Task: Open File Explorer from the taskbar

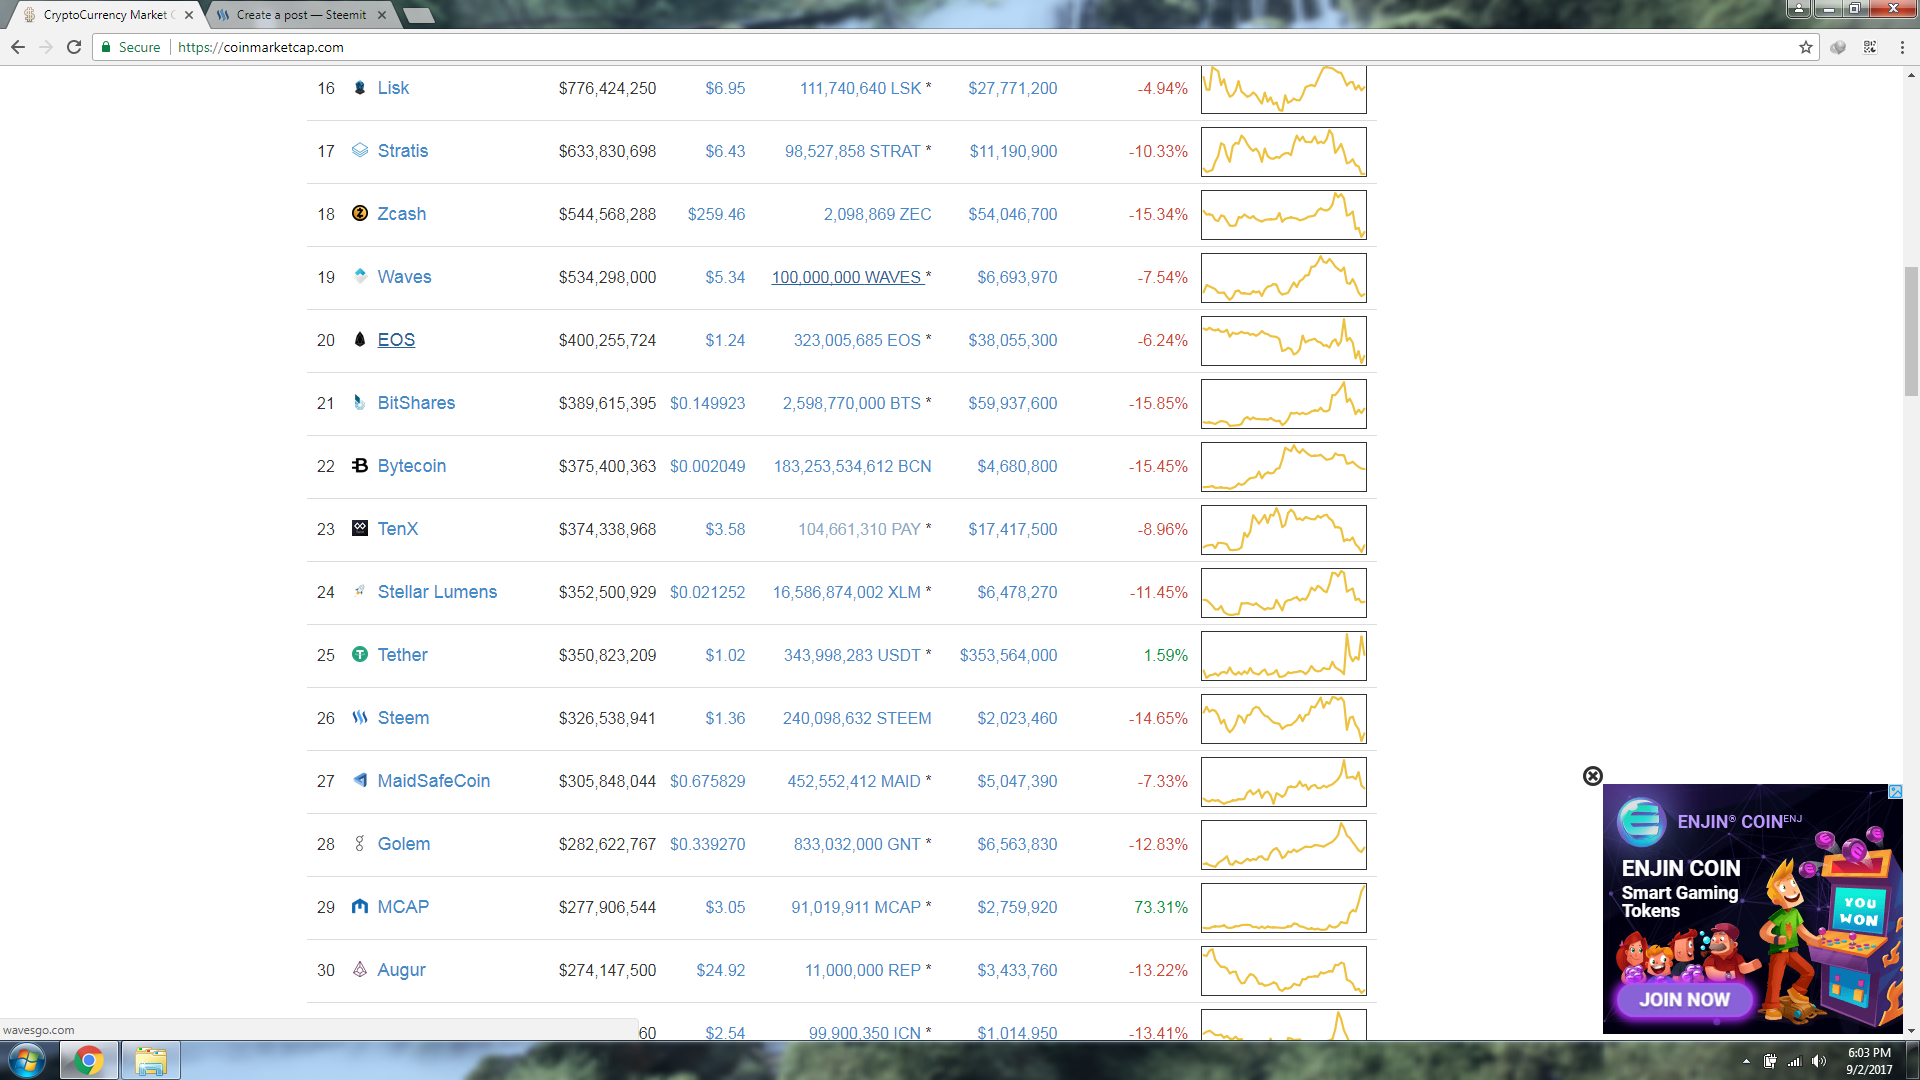Action: click(x=151, y=1060)
